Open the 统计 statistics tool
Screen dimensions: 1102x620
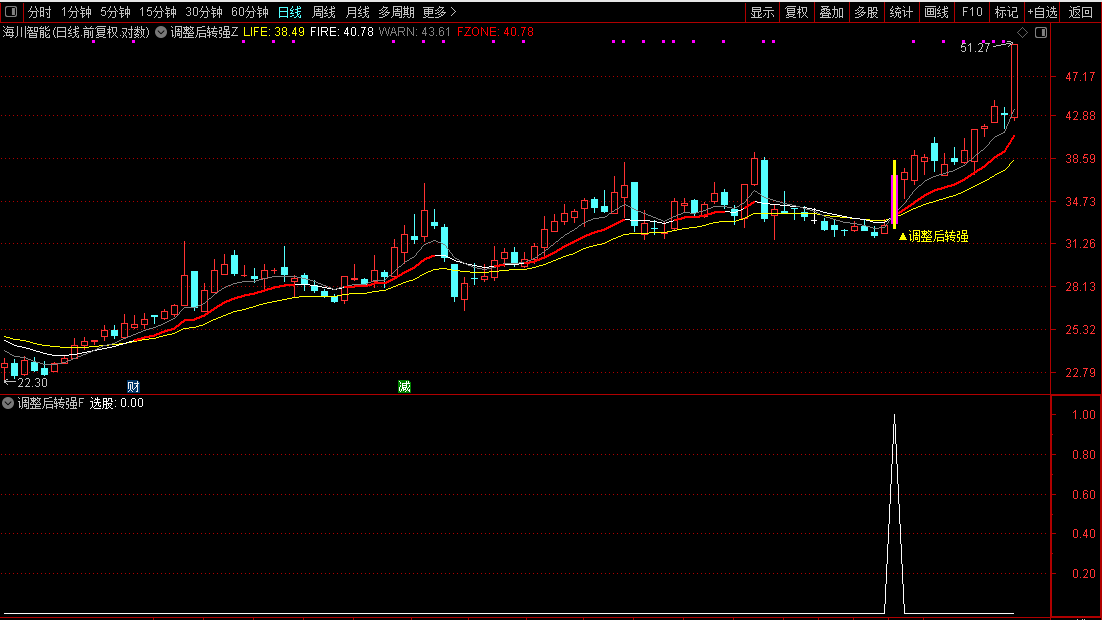coord(901,12)
